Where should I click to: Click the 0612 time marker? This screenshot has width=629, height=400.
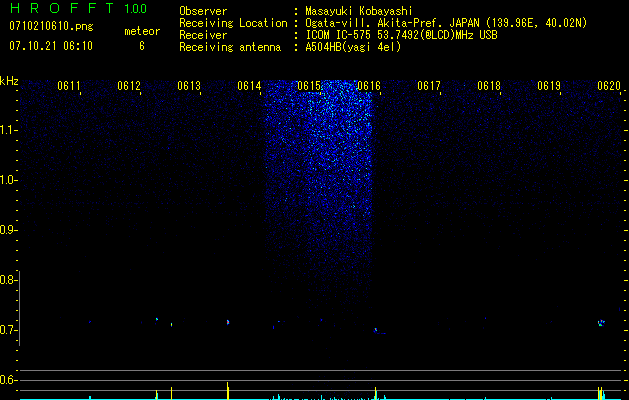point(129,86)
